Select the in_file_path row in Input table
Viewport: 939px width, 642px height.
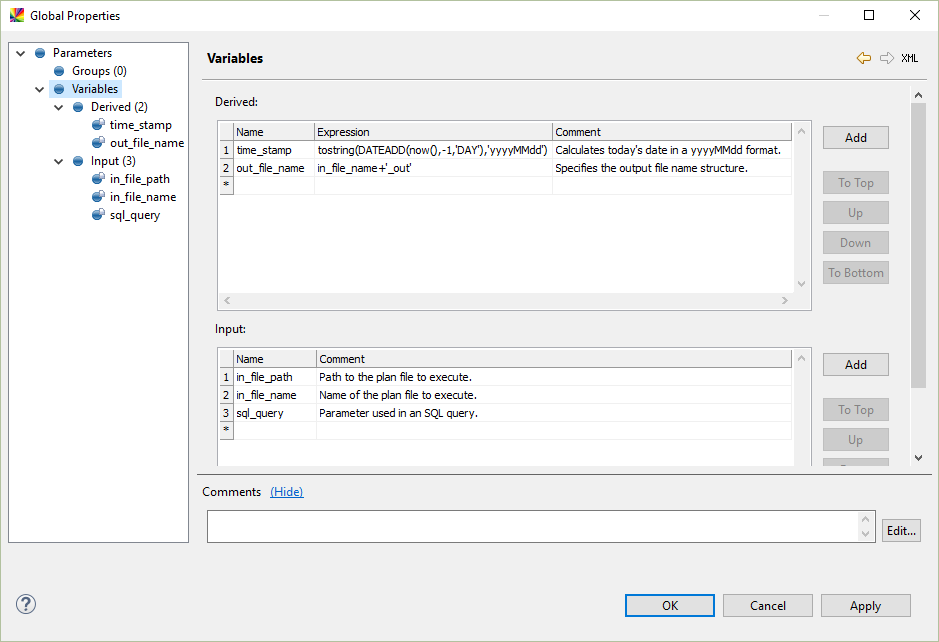click(264, 377)
